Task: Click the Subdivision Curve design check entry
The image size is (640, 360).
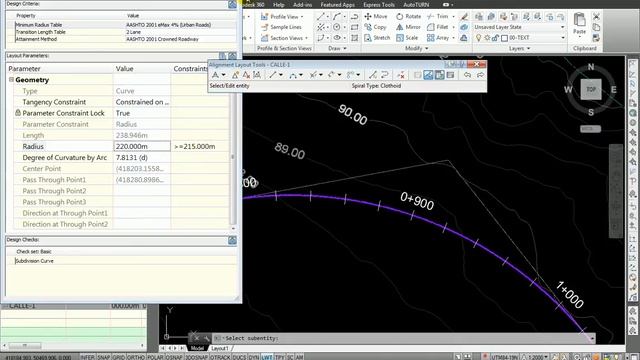Action: [x=34, y=261]
